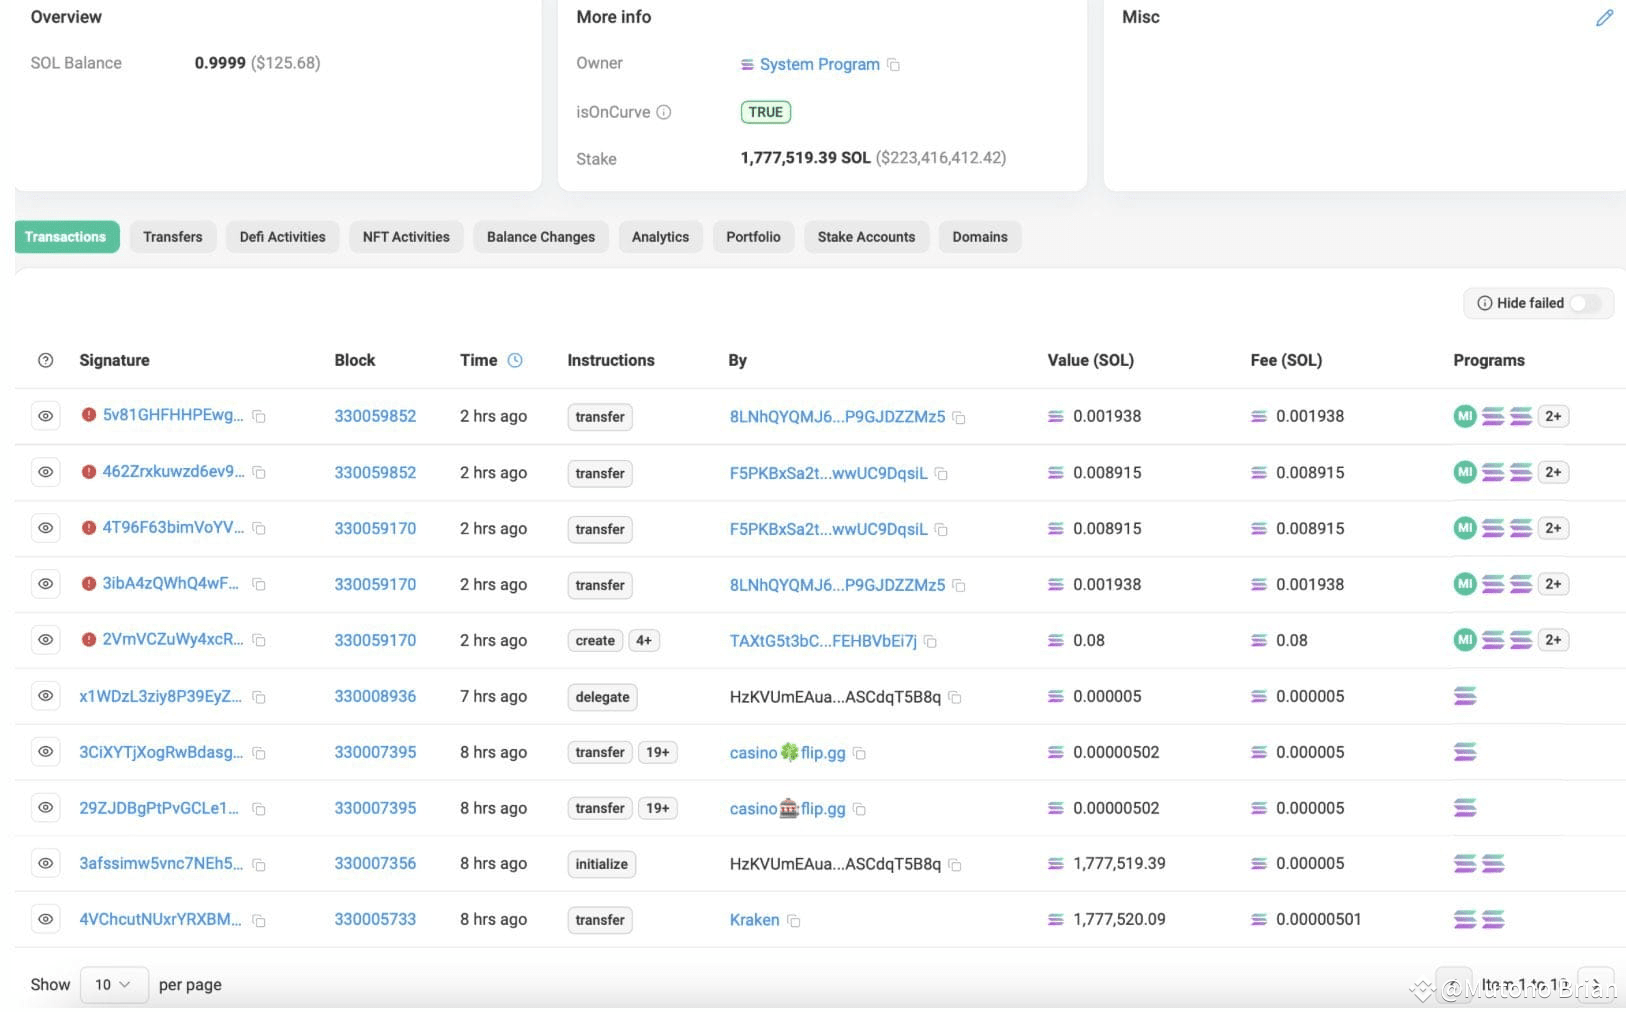The image size is (1626, 1012).
Task: Open the Balance Changes tab
Action: pos(540,237)
